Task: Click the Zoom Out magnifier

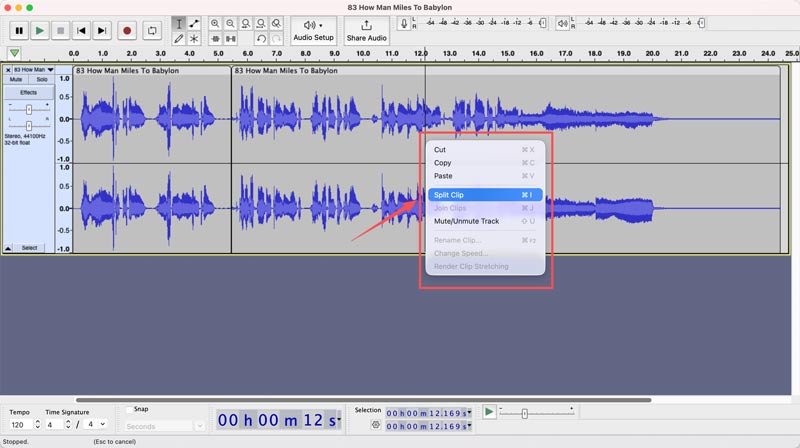Action: pyautogui.click(x=231, y=23)
